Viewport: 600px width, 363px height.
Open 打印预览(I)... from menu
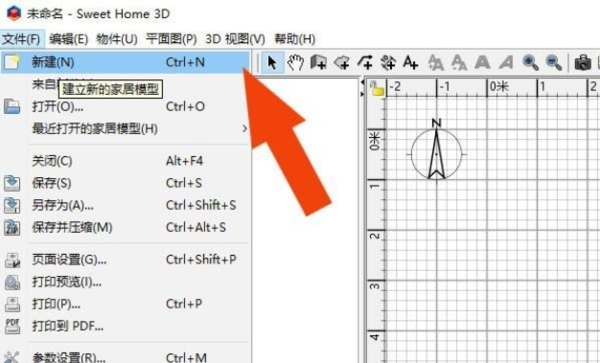point(125,282)
